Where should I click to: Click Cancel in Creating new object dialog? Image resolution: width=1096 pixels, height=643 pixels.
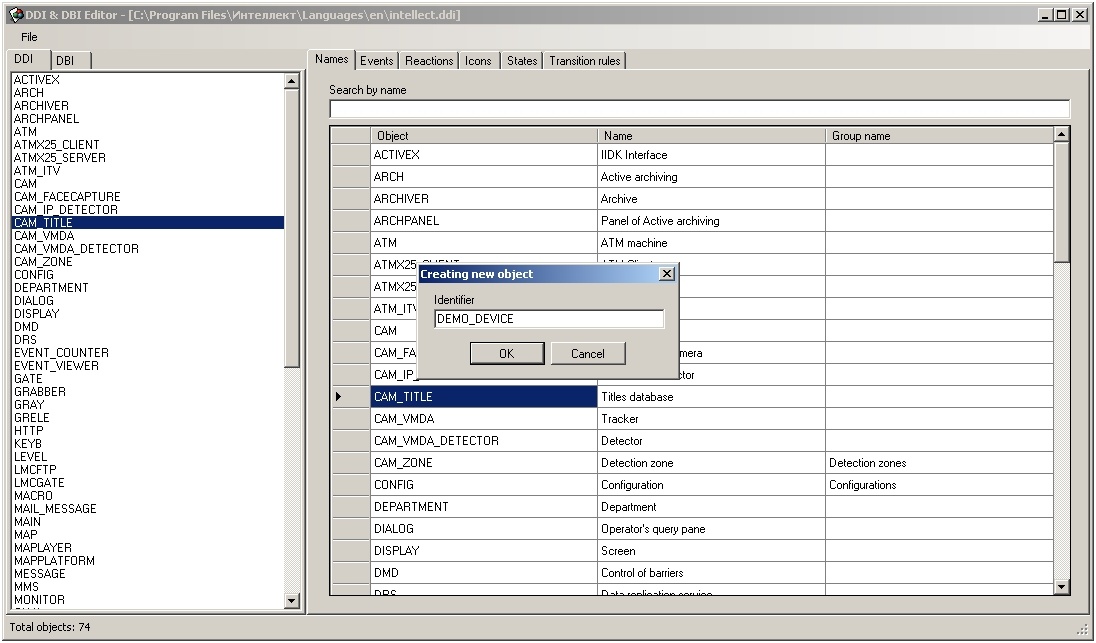coord(587,353)
